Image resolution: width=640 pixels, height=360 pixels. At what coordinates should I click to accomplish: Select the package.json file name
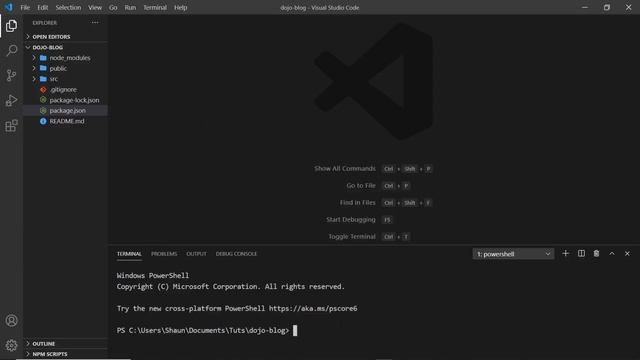pyautogui.click(x=68, y=111)
